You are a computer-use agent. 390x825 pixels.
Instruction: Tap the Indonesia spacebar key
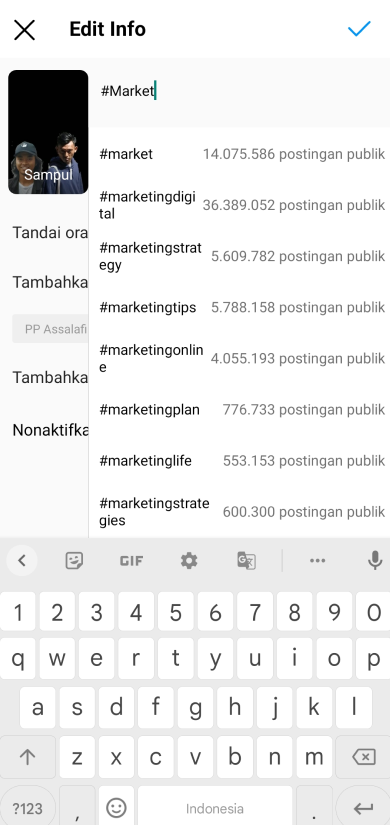[x=215, y=808]
